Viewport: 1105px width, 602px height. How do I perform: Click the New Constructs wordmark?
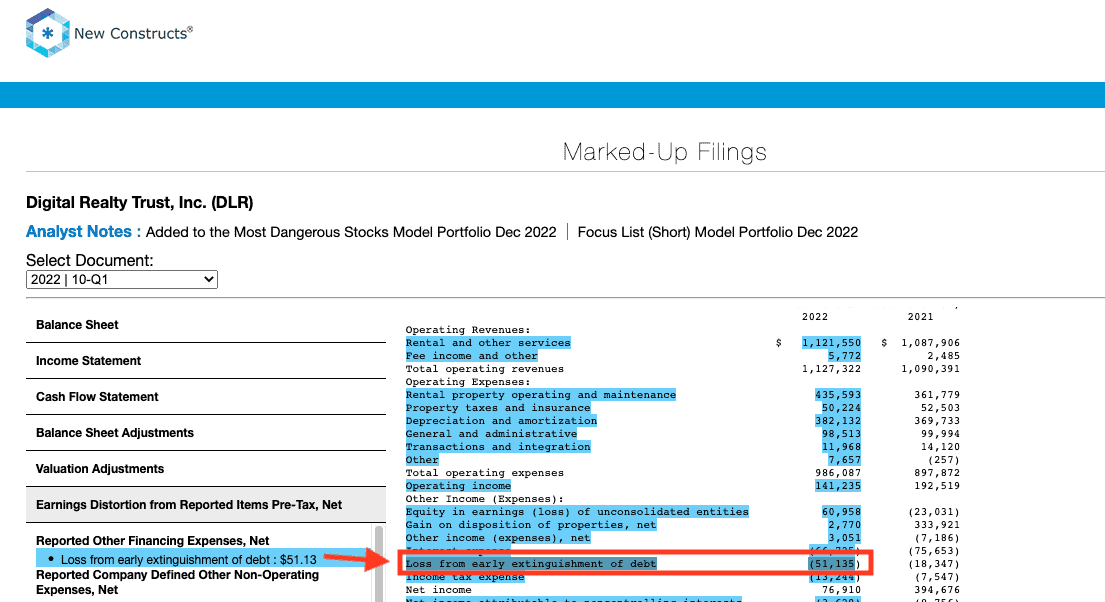click(133, 33)
